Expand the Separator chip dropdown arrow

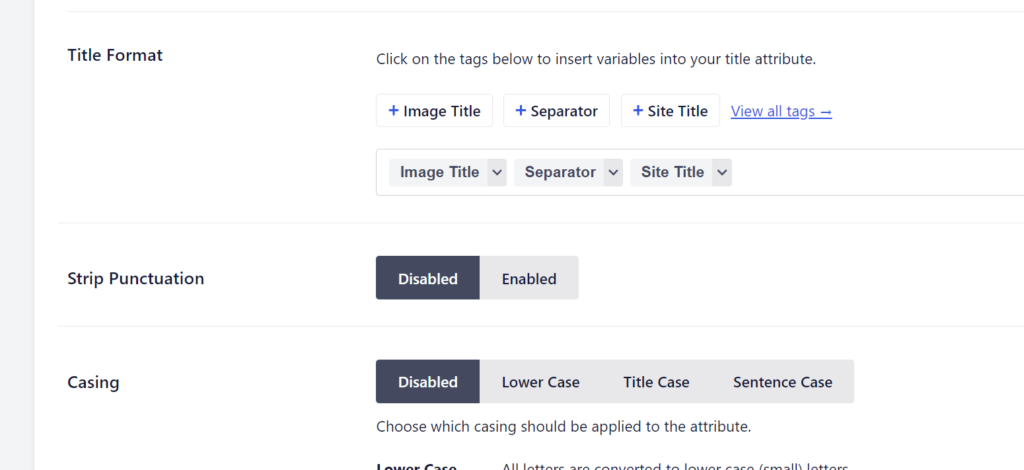(613, 172)
